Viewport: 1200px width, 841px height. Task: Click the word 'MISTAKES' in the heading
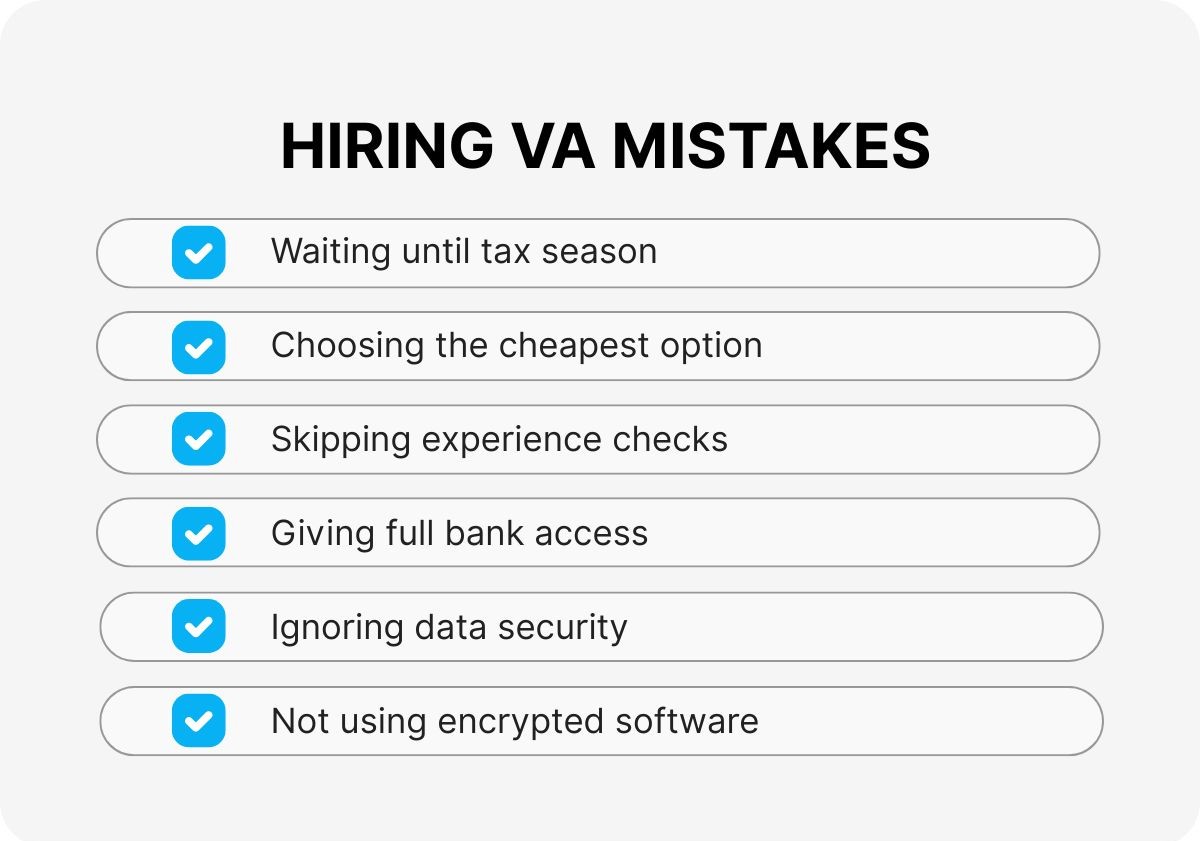click(x=771, y=147)
